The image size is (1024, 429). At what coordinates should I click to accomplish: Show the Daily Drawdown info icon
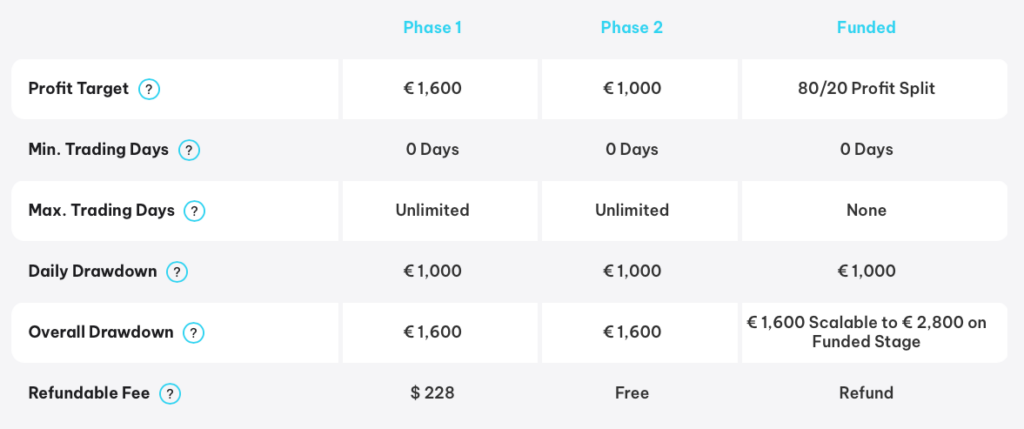point(177,272)
